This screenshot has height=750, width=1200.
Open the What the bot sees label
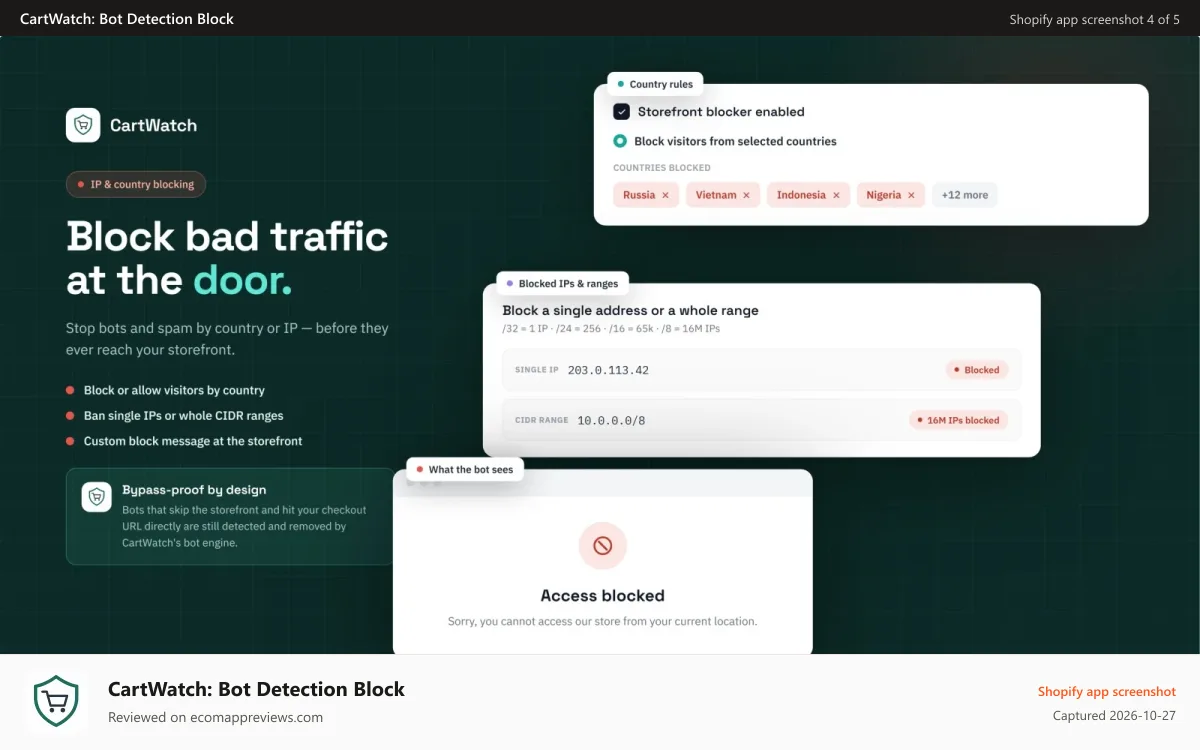pos(465,469)
